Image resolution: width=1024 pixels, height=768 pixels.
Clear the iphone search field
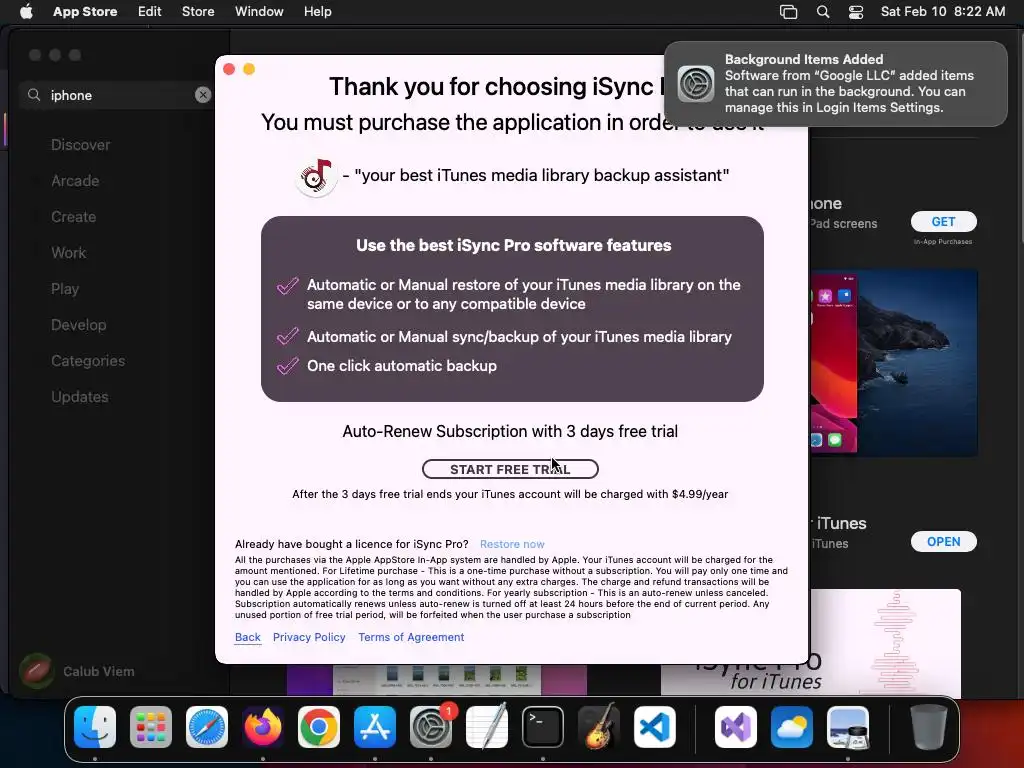[203, 95]
